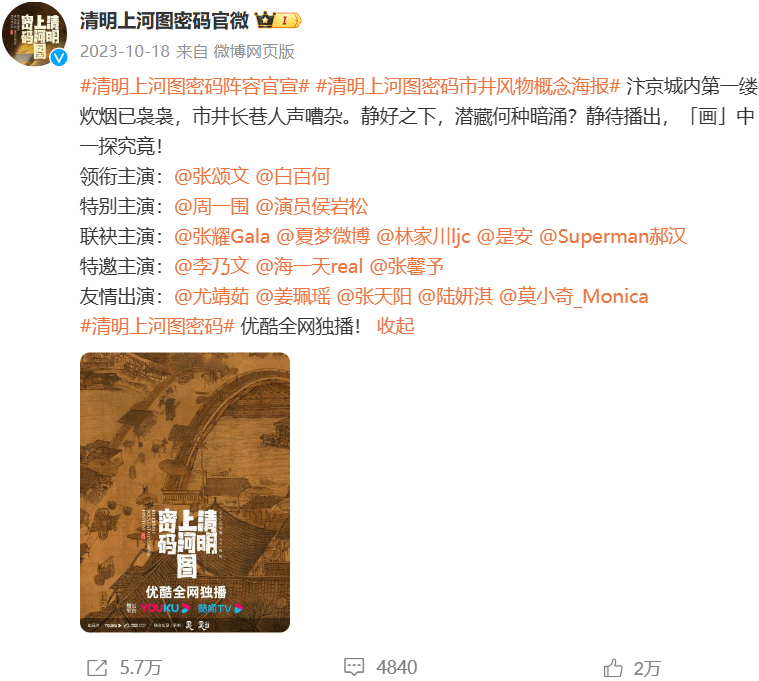This screenshot has height=681, width=759.
Task: Open the account profile avatar
Action: 34,33
